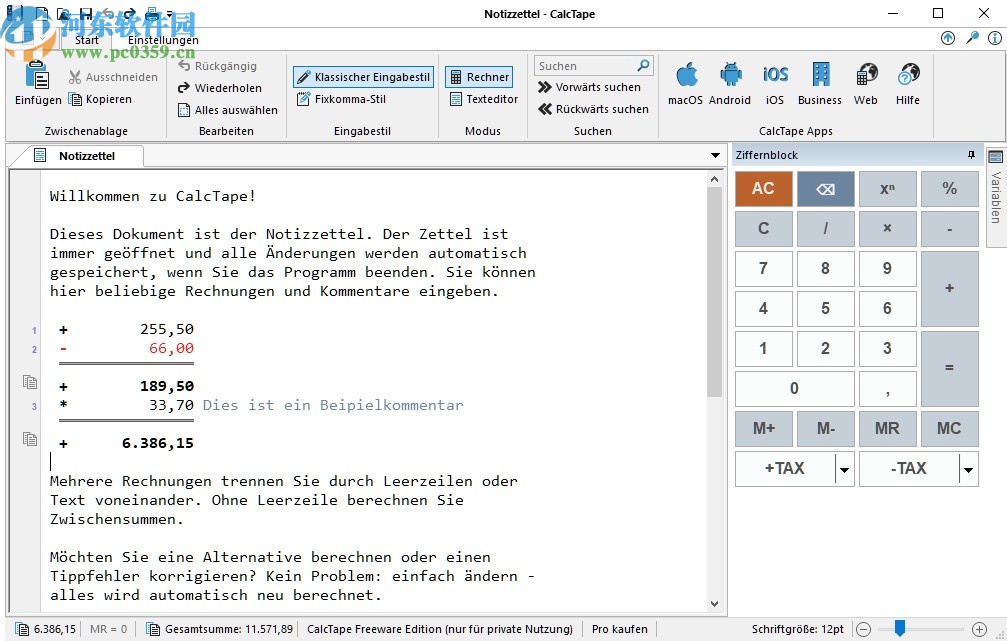Click Ausschneiden scissors option
This screenshot has width=1007, height=641.
pos(113,77)
